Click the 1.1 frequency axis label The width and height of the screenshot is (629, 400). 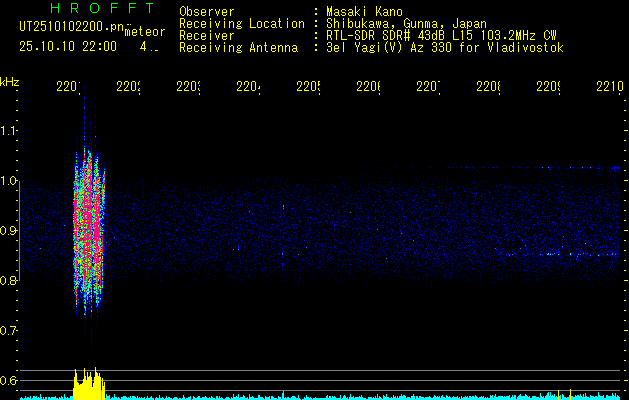(x=9, y=131)
